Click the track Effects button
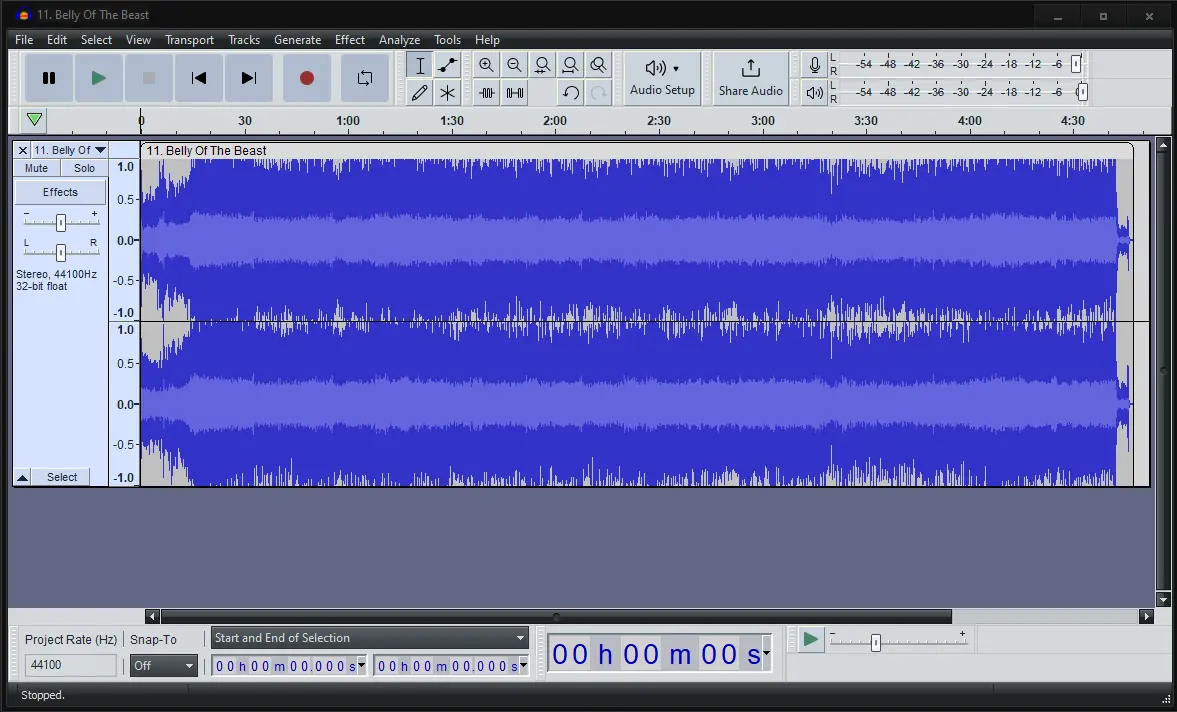The height and width of the screenshot is (712, 1177). click(x=60, y=192)
